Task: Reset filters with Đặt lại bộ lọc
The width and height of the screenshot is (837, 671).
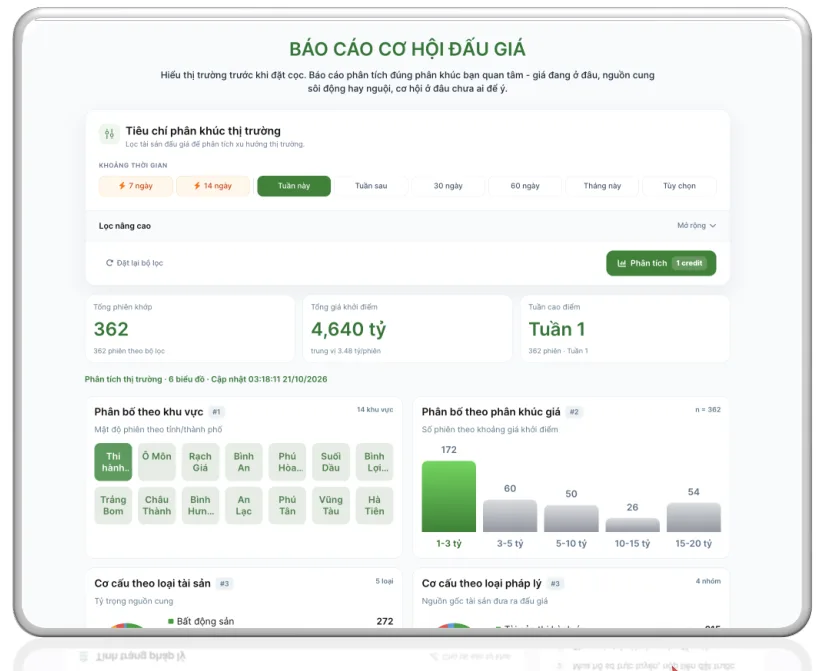Action: point(135,263)
